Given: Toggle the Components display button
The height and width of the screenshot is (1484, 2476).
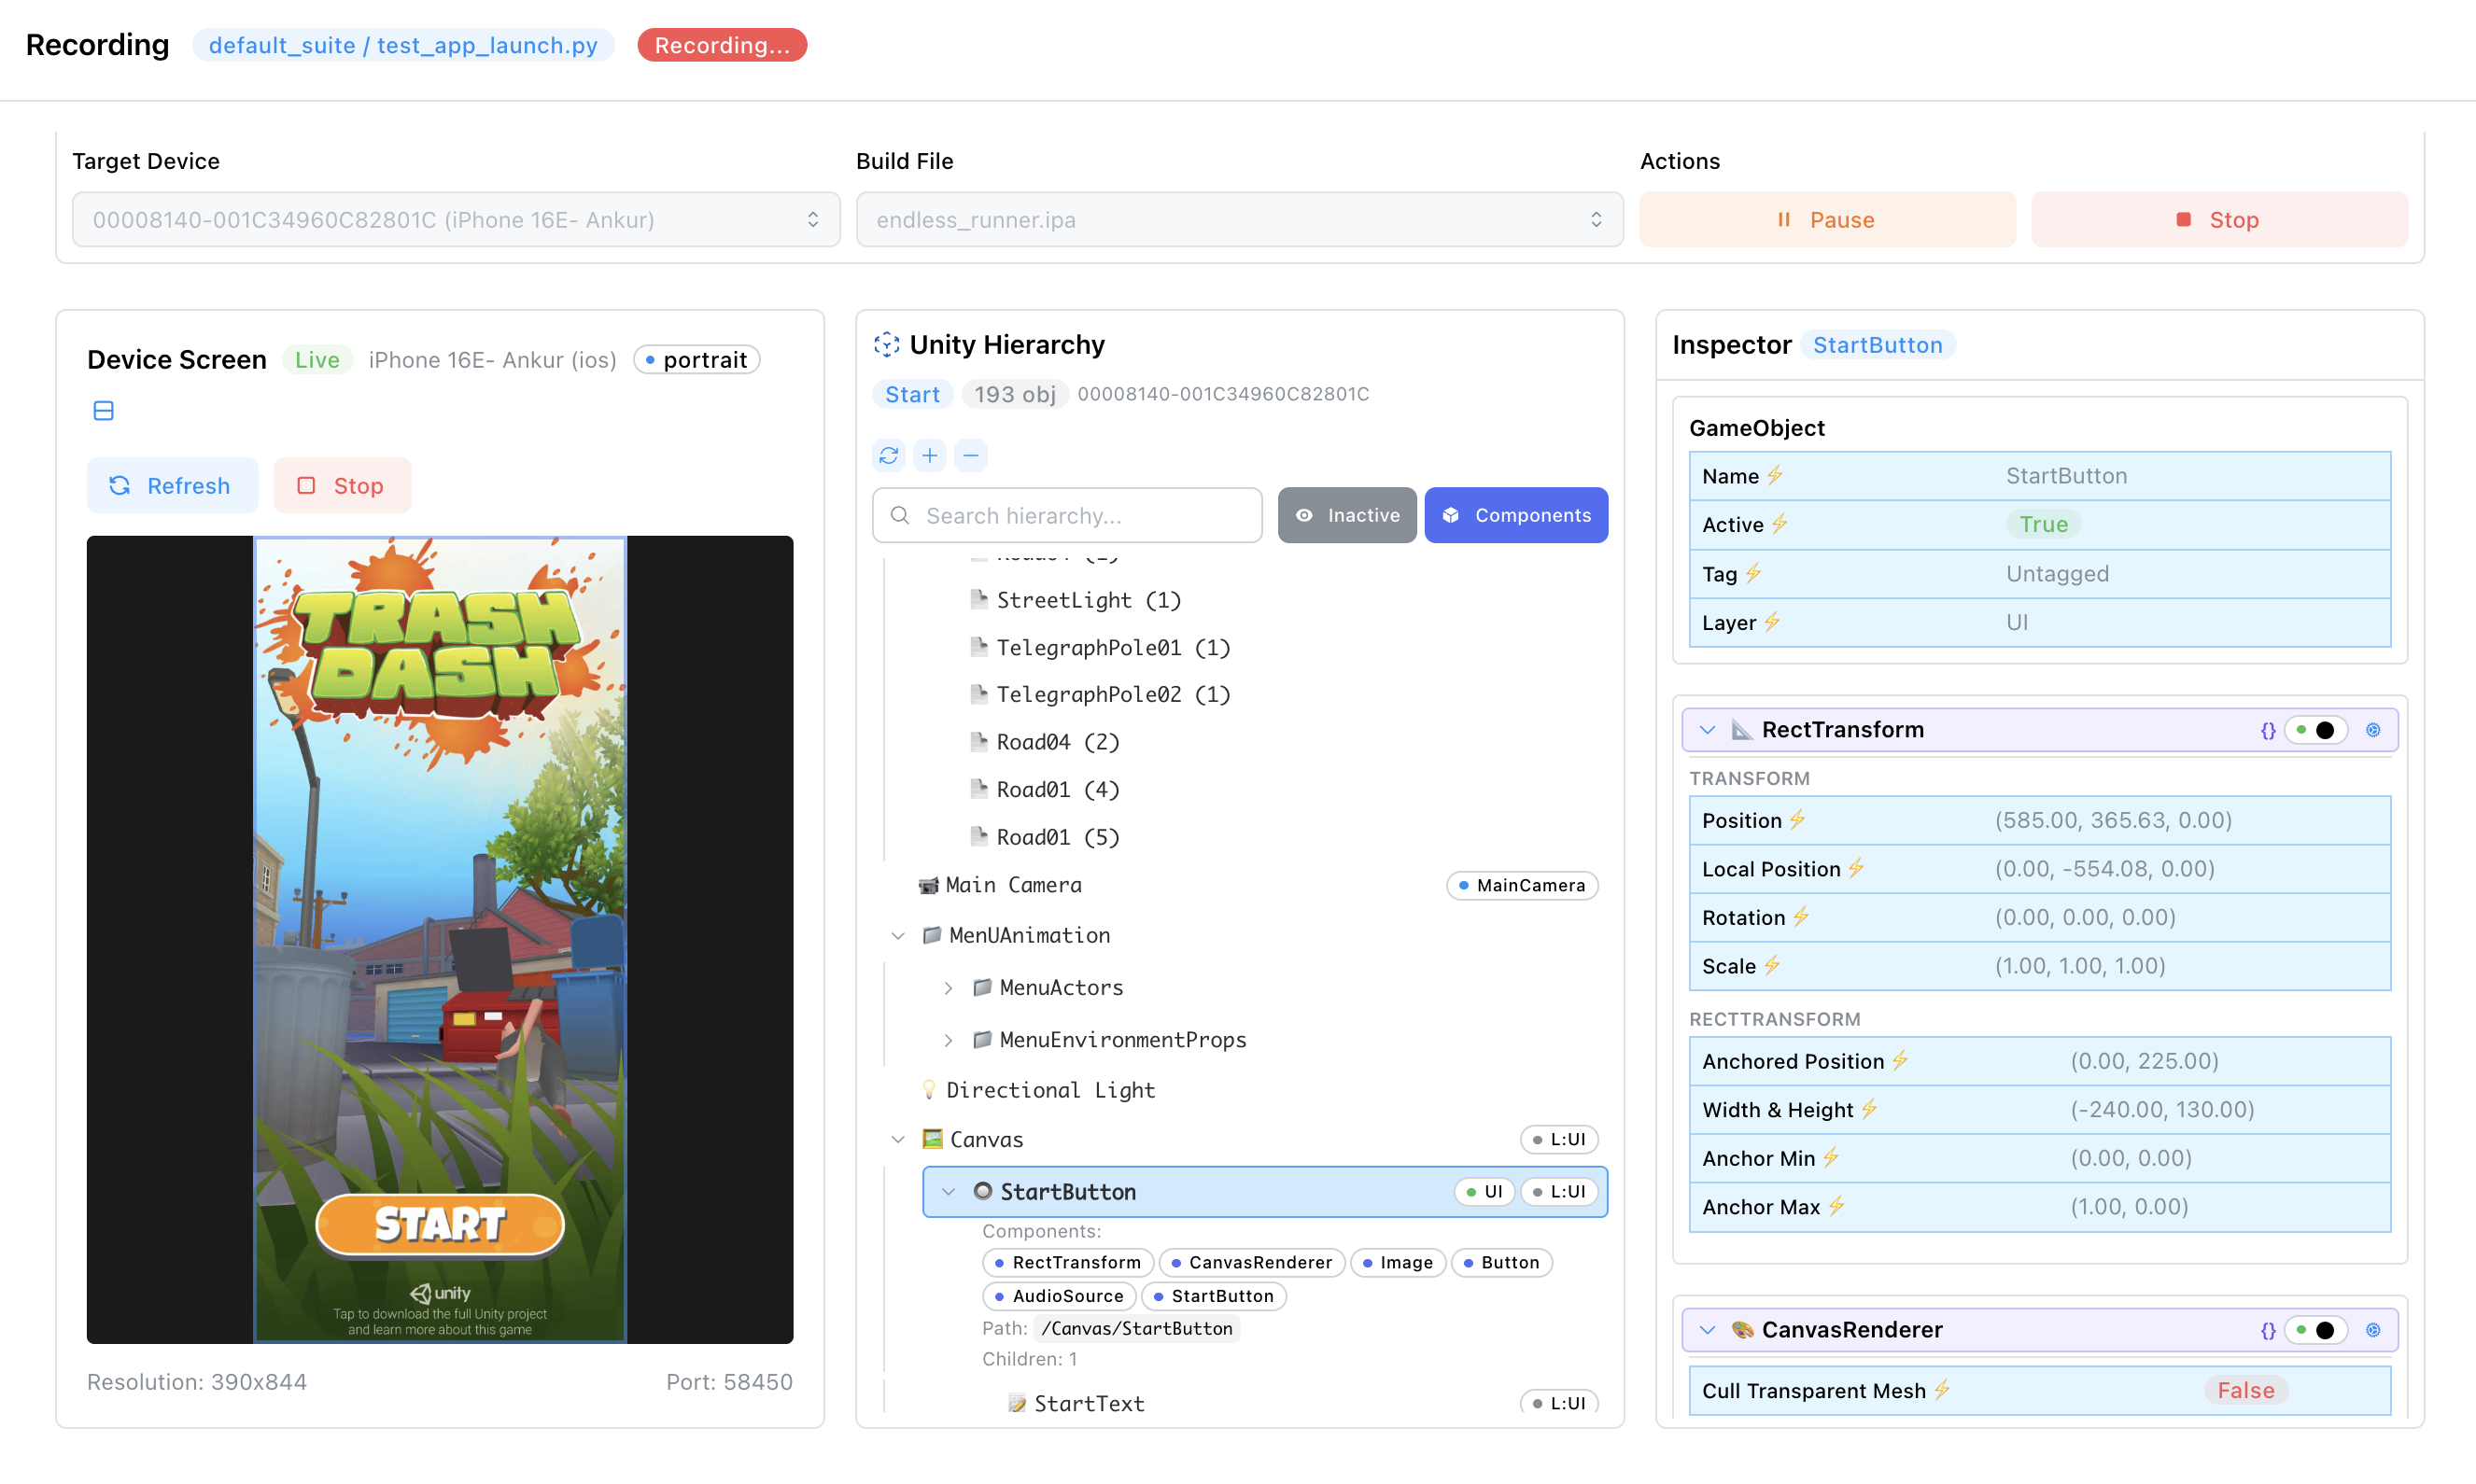Looking at the screenshot, I should [1516, 515].
